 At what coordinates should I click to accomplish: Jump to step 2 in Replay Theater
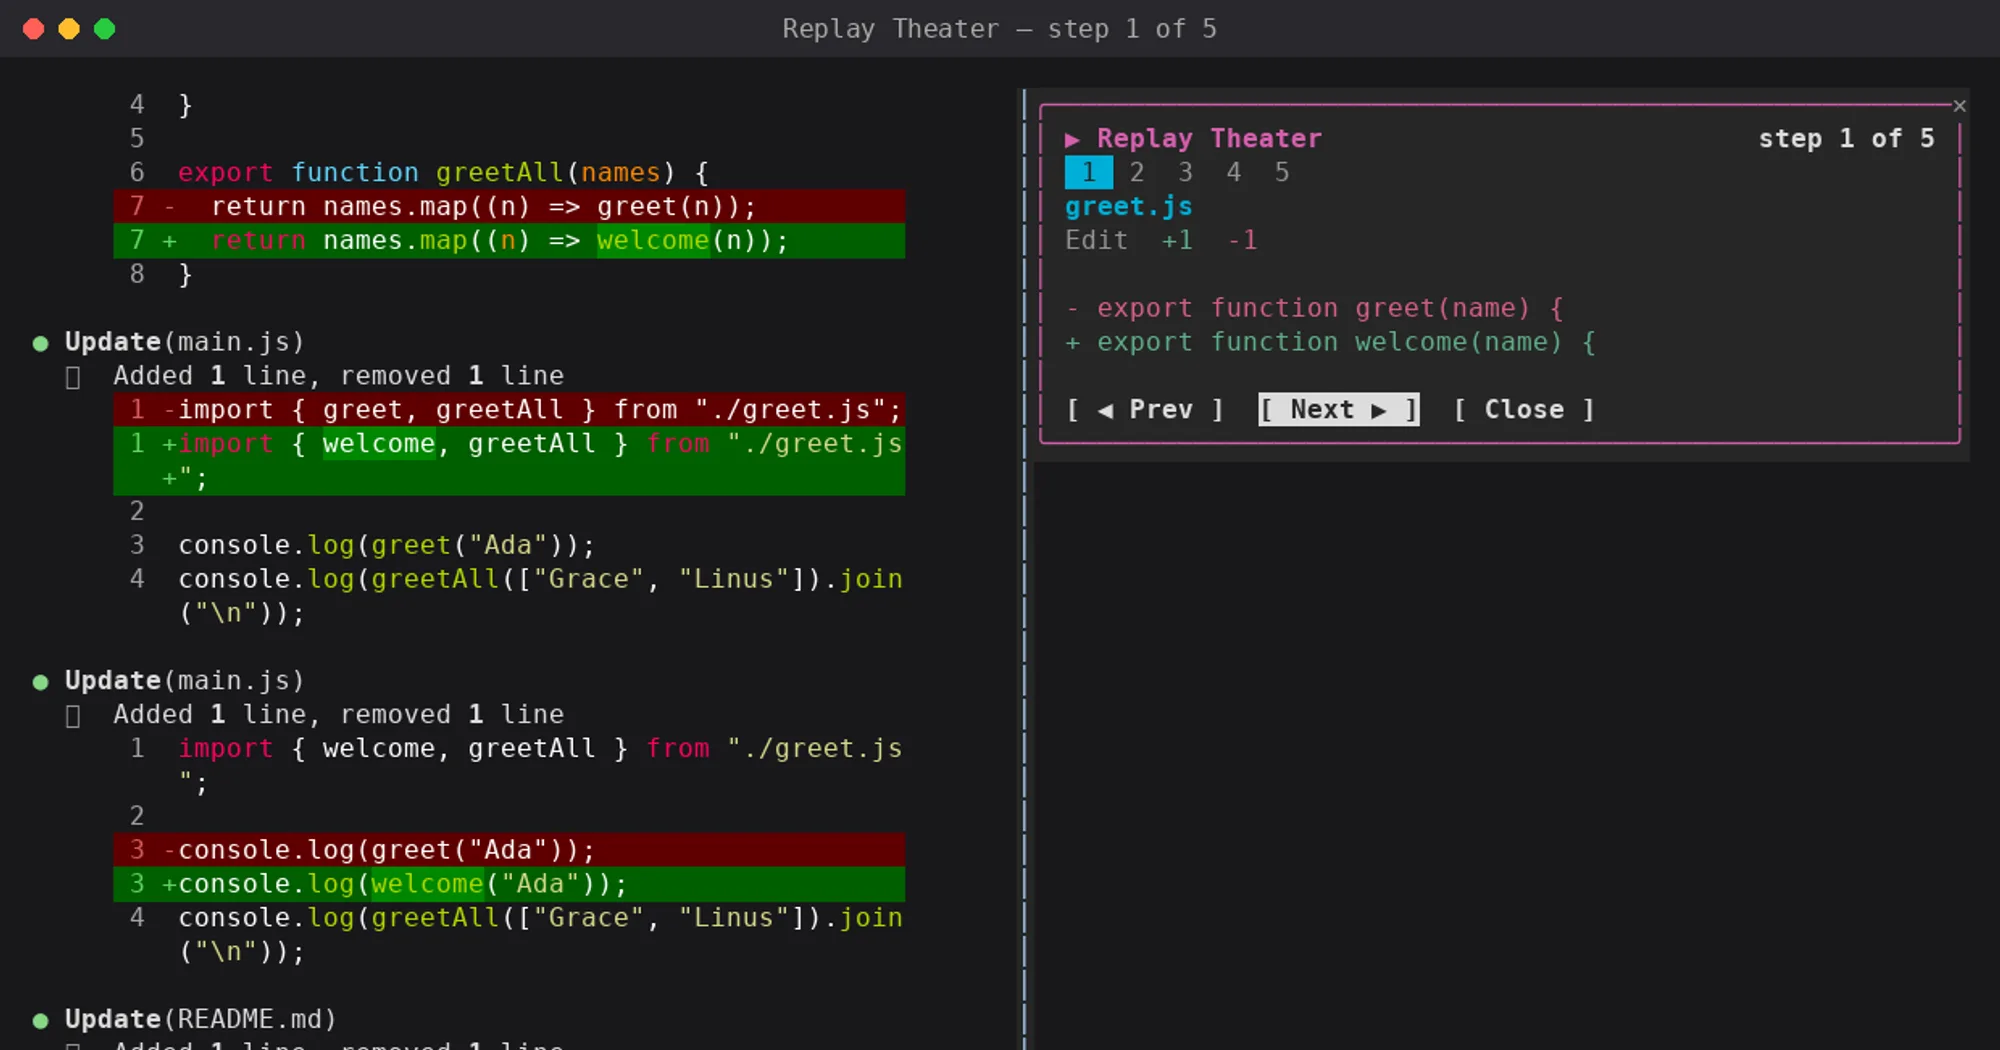pos(1136,172)
